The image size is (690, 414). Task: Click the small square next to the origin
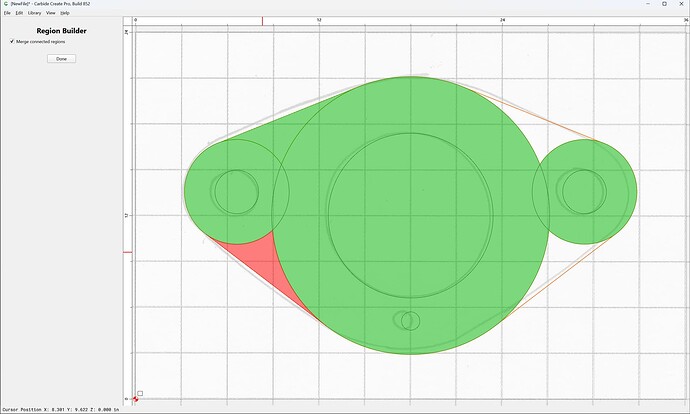(x=140, y=393)
